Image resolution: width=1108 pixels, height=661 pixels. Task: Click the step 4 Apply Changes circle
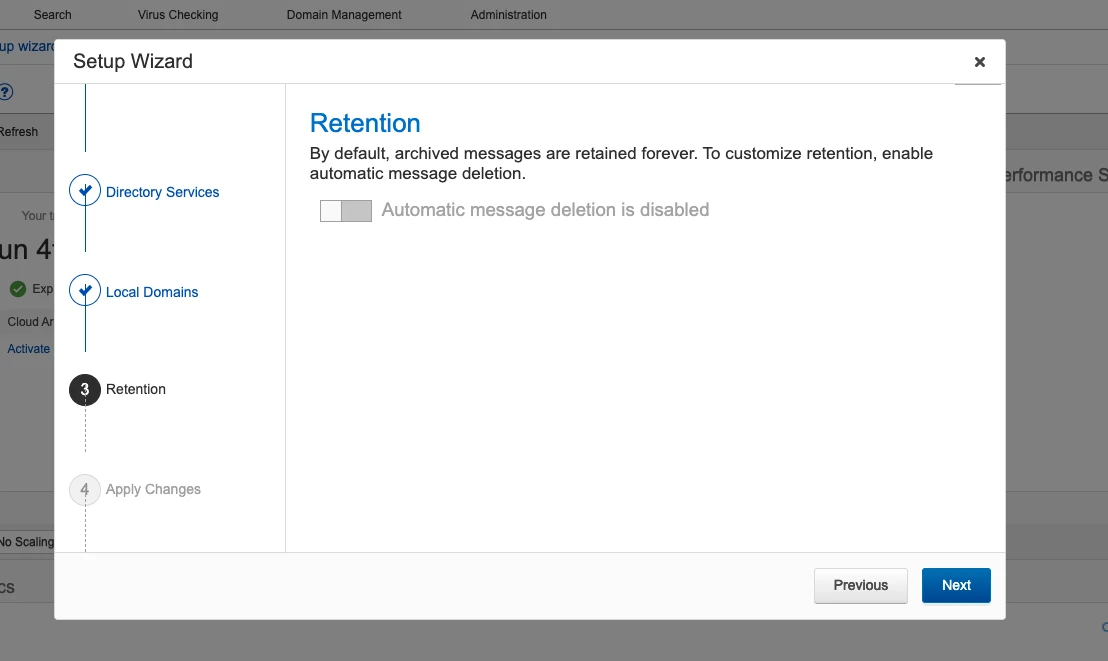tap(85, 489)
